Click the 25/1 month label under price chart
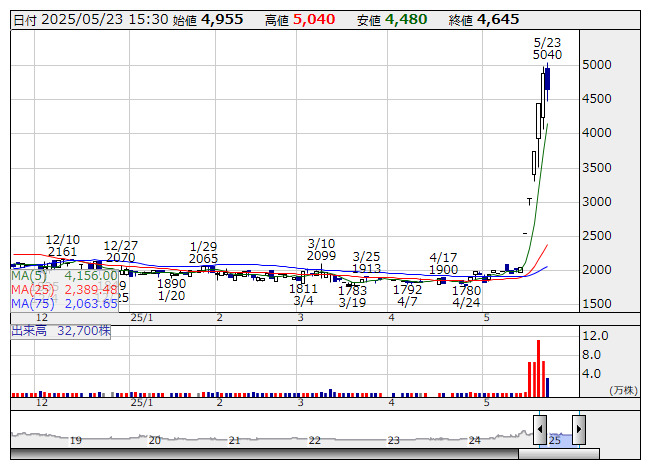The height and width of the screenshot is (470, 653). coord(142,318)
